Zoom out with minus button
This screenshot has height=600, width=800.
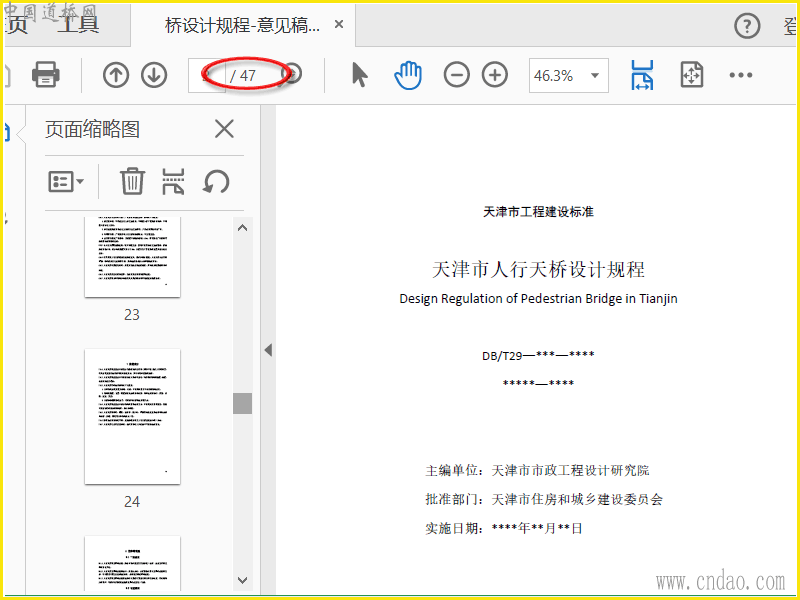457,76
